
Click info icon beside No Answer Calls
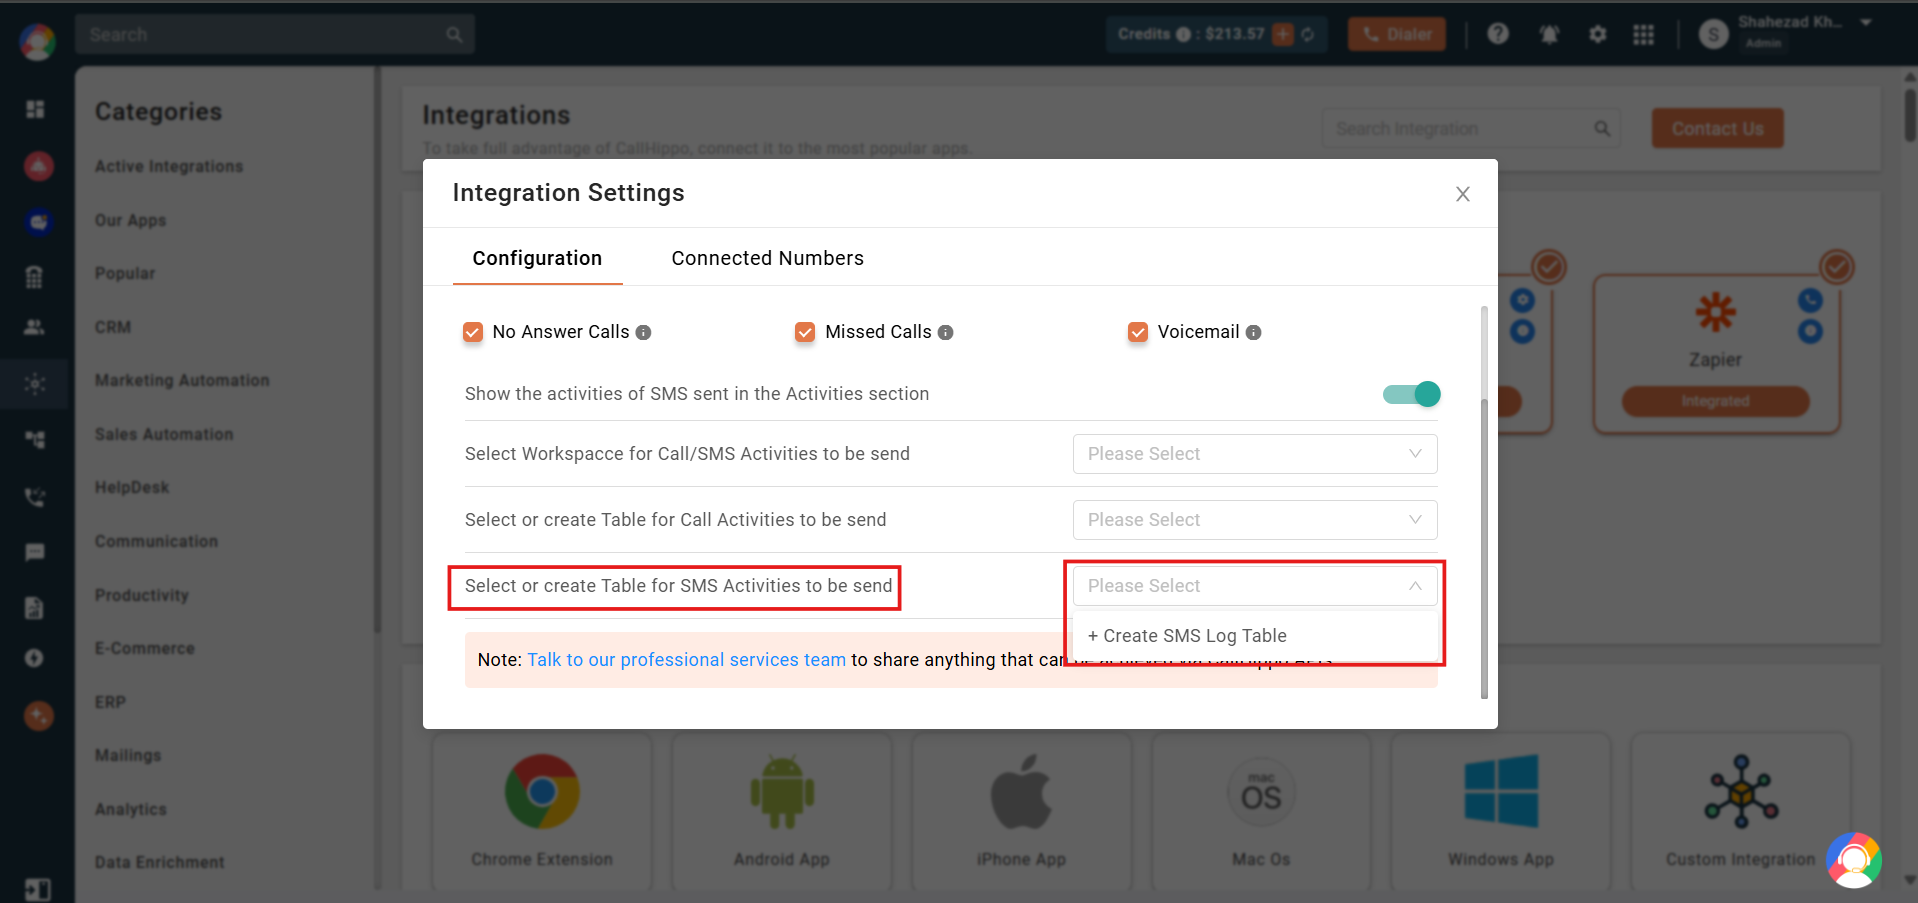pyautogui.click(x=643, y=332)
